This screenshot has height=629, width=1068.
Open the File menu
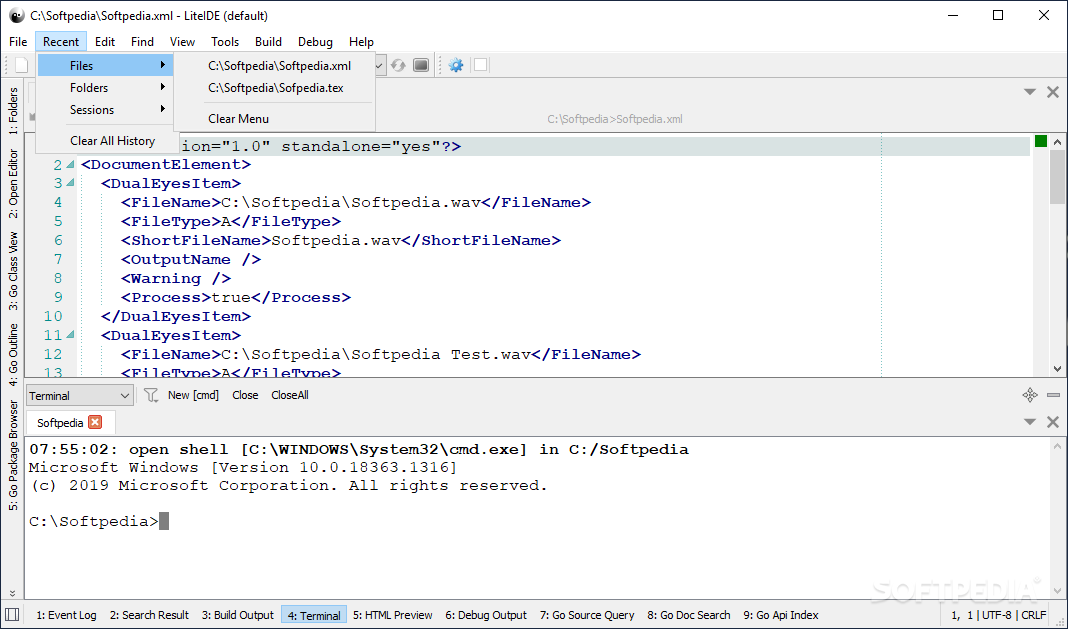pyautogui.click(x=18, y=42)
